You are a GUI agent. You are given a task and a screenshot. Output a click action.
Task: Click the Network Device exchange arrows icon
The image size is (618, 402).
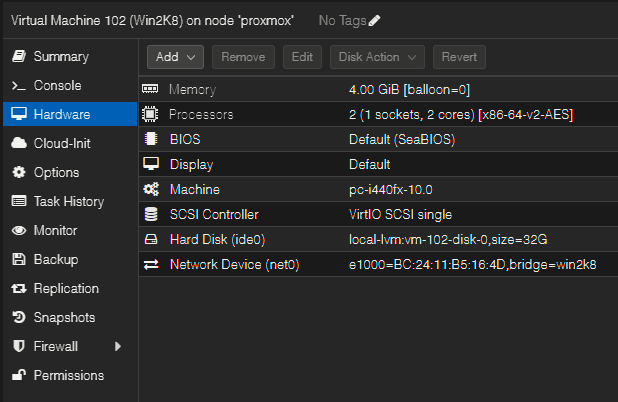point(151,264)
